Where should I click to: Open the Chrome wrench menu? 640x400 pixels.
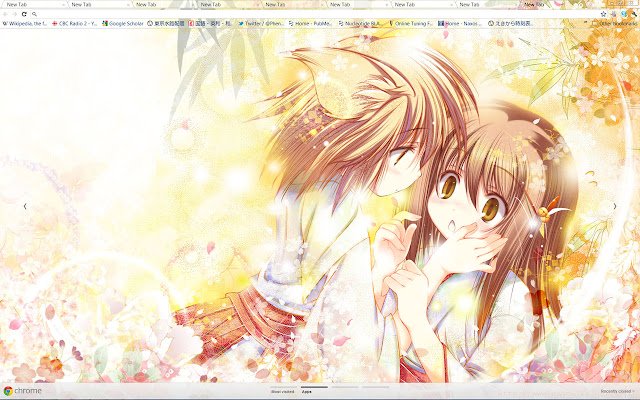[634, 14]
